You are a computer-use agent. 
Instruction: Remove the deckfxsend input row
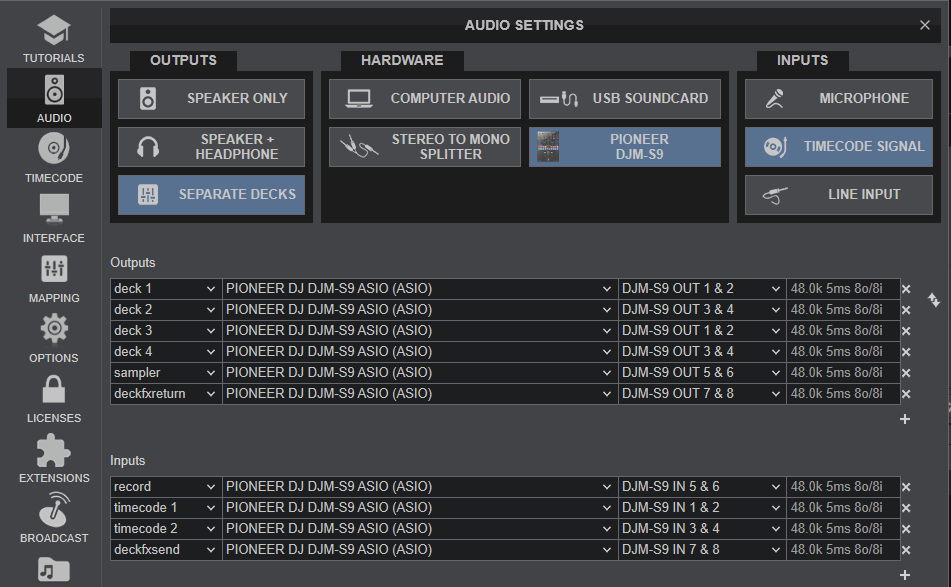click(x=906, y=550)
